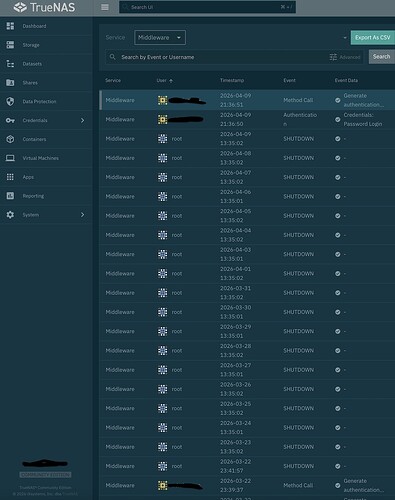Click the Method Call event at 21:36:51

[298, 100]
